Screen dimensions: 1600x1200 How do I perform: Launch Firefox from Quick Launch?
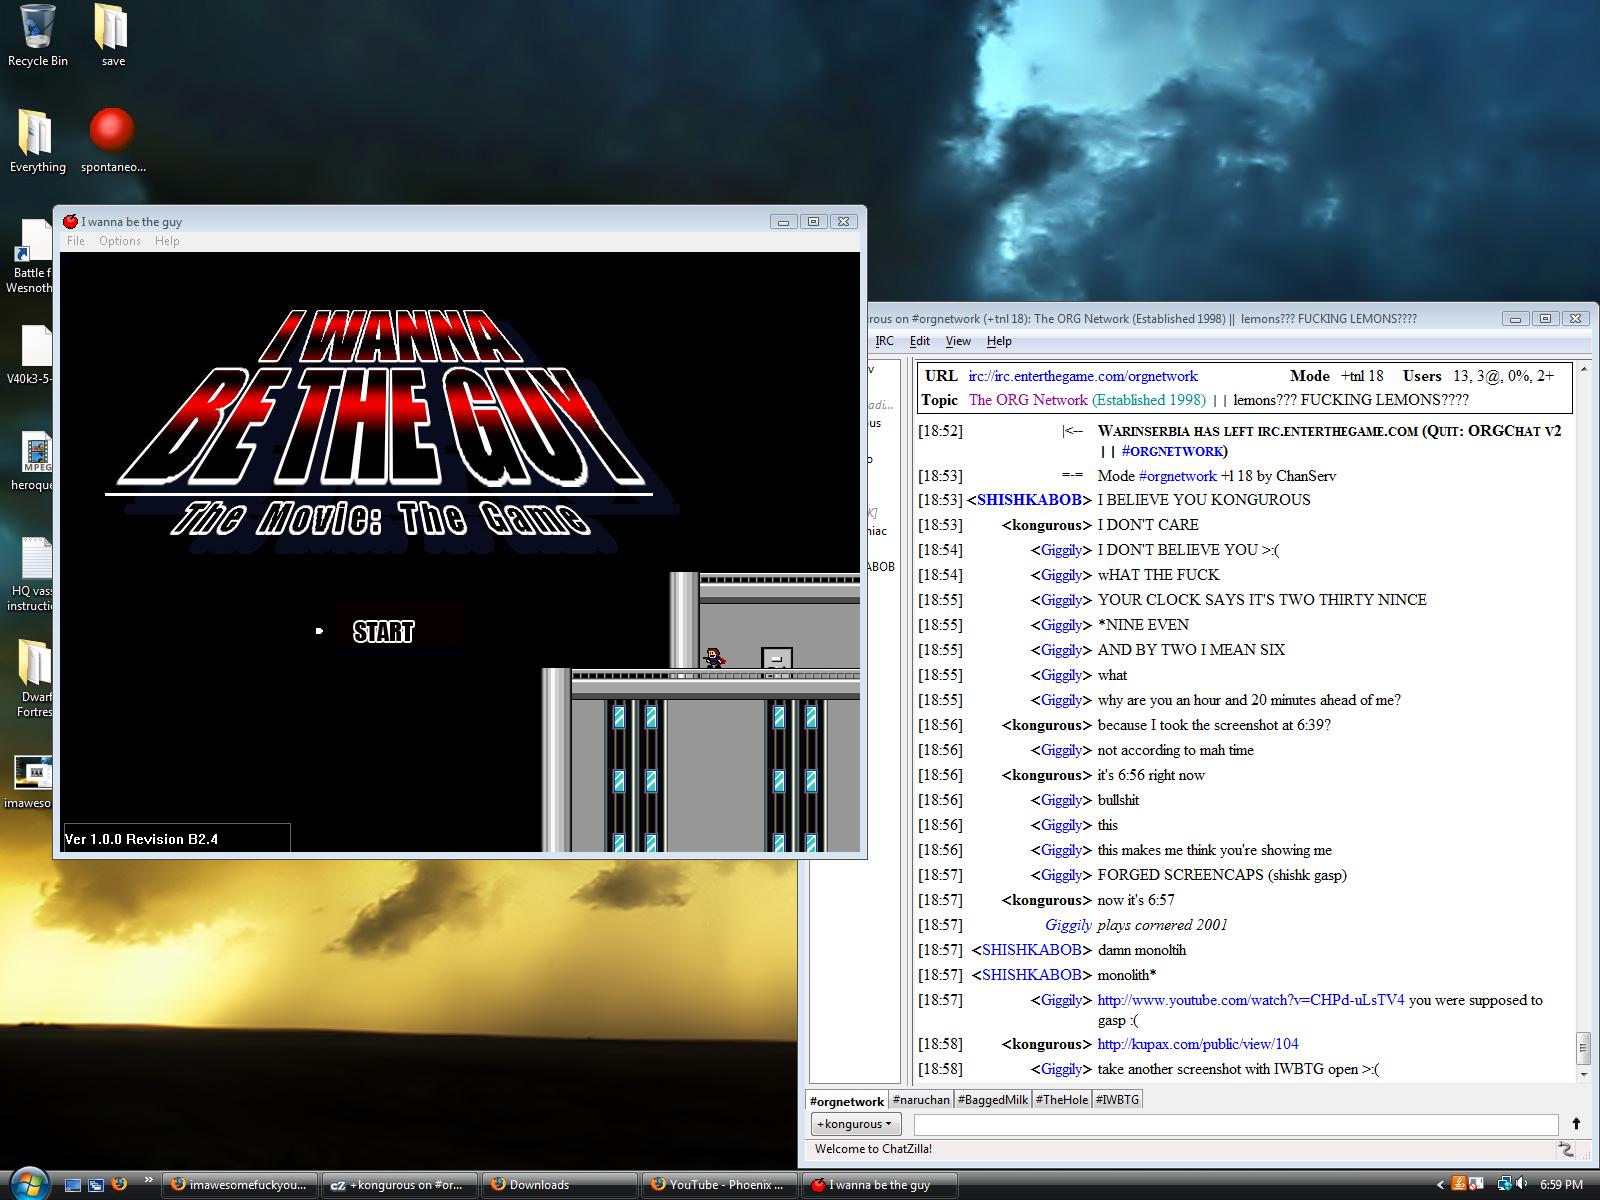coord(120,1185)
